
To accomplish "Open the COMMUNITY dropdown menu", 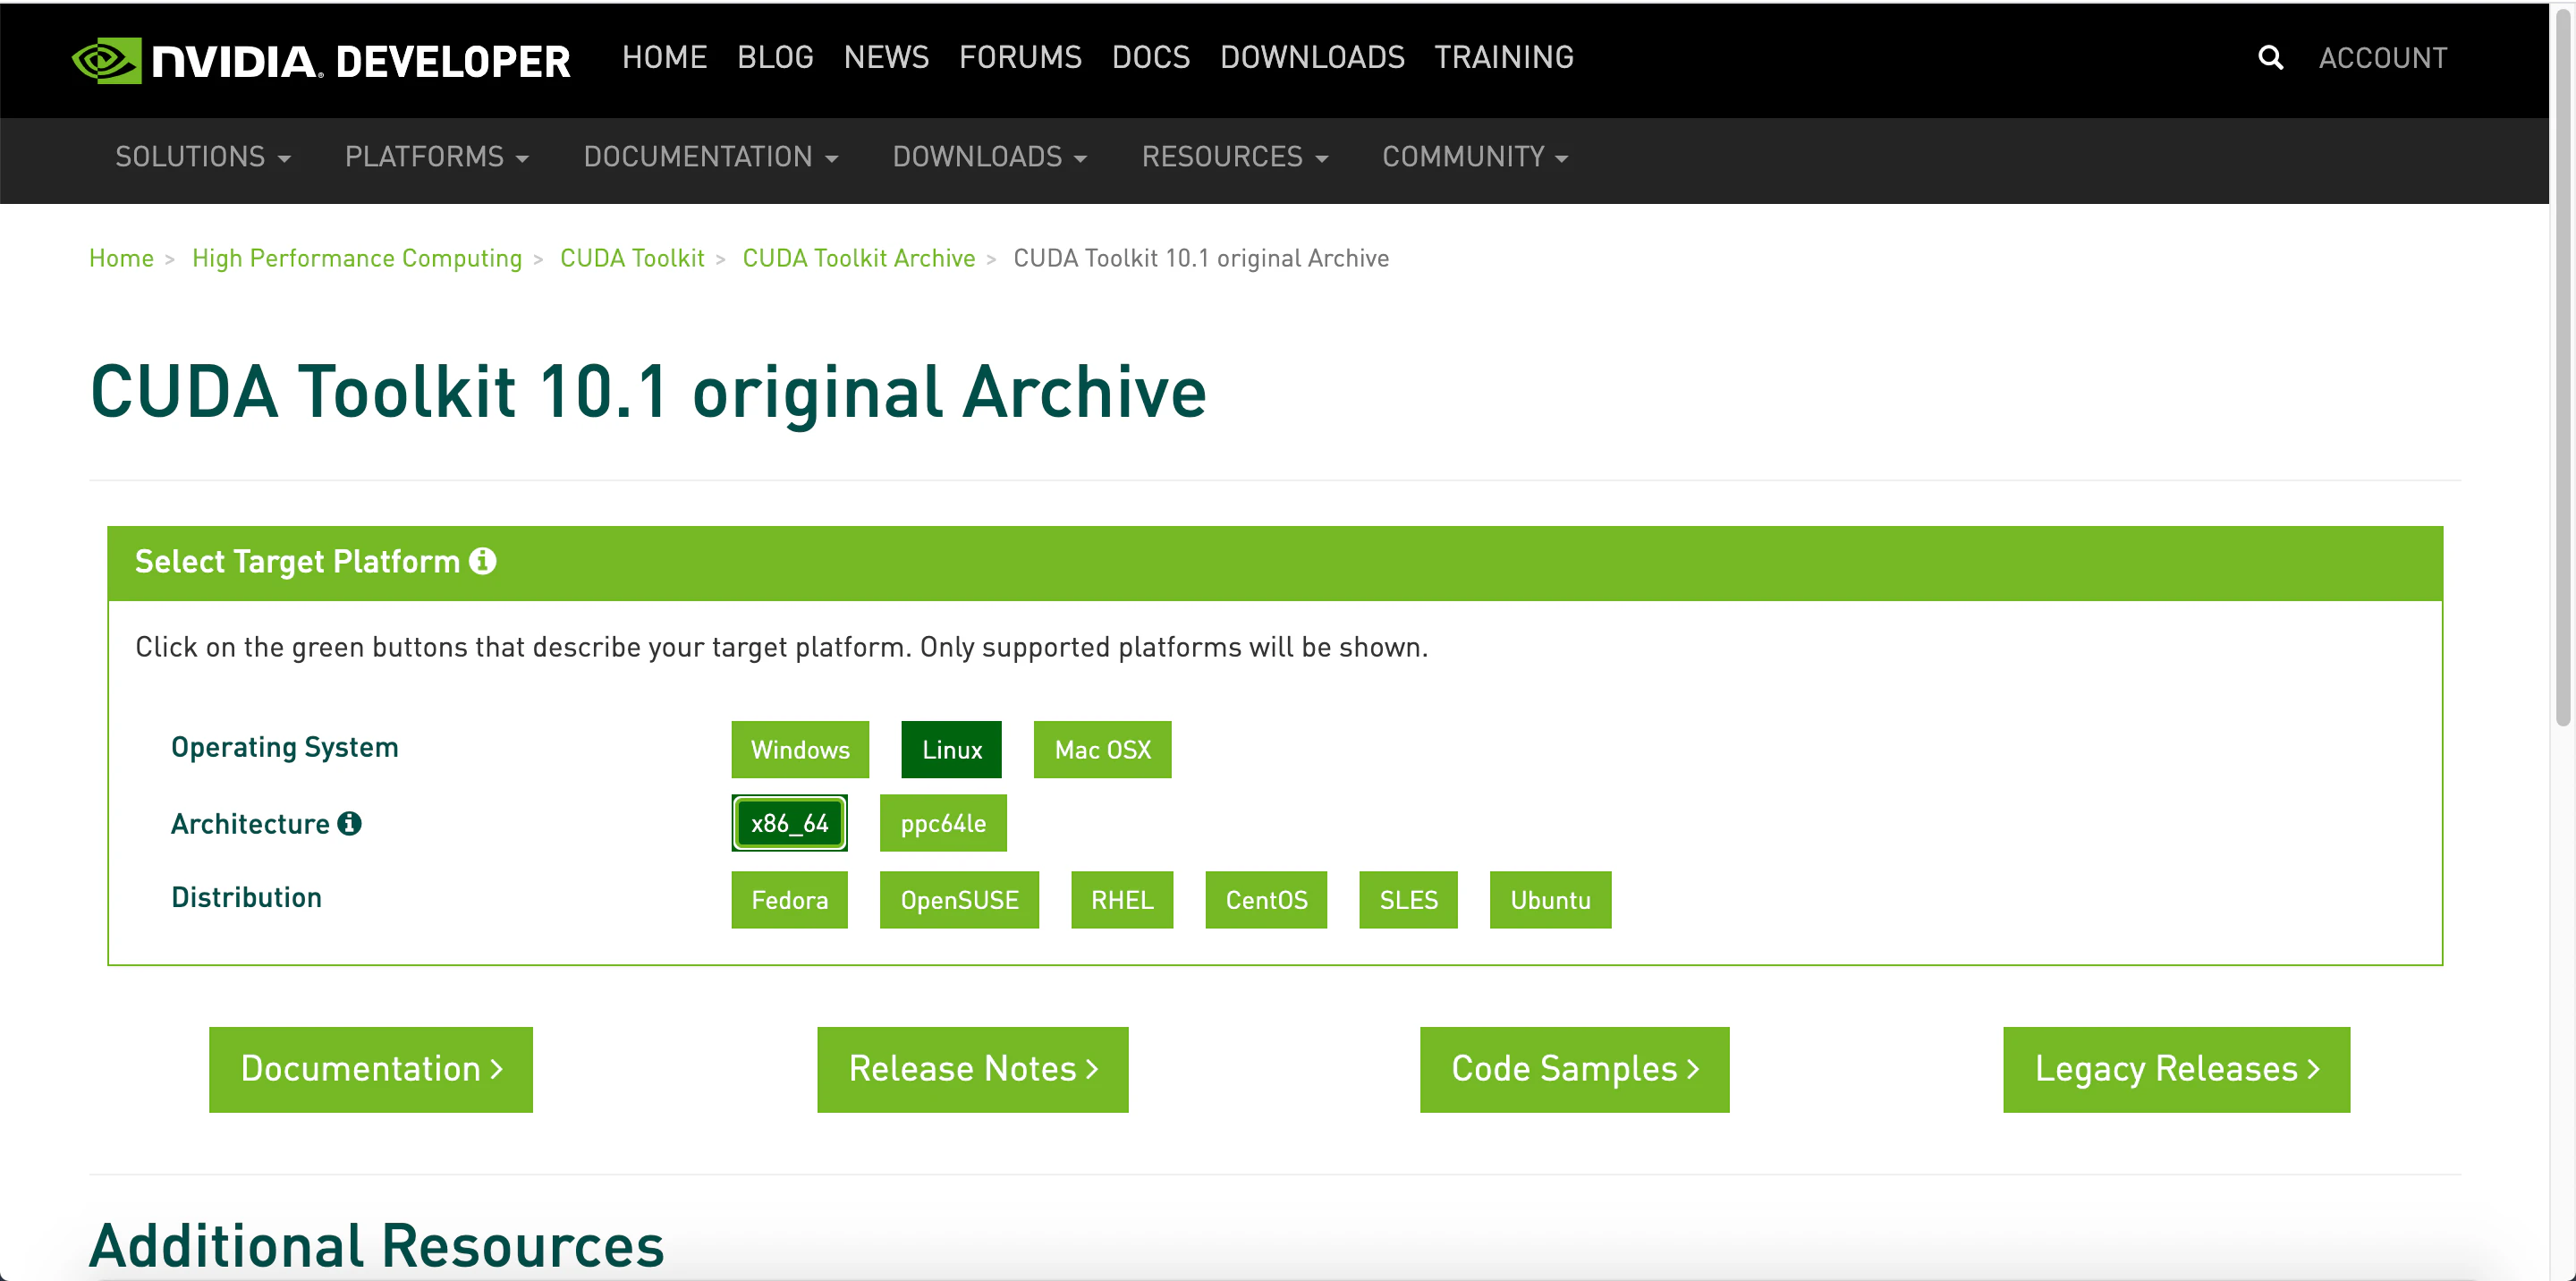I will point(1474,157).
